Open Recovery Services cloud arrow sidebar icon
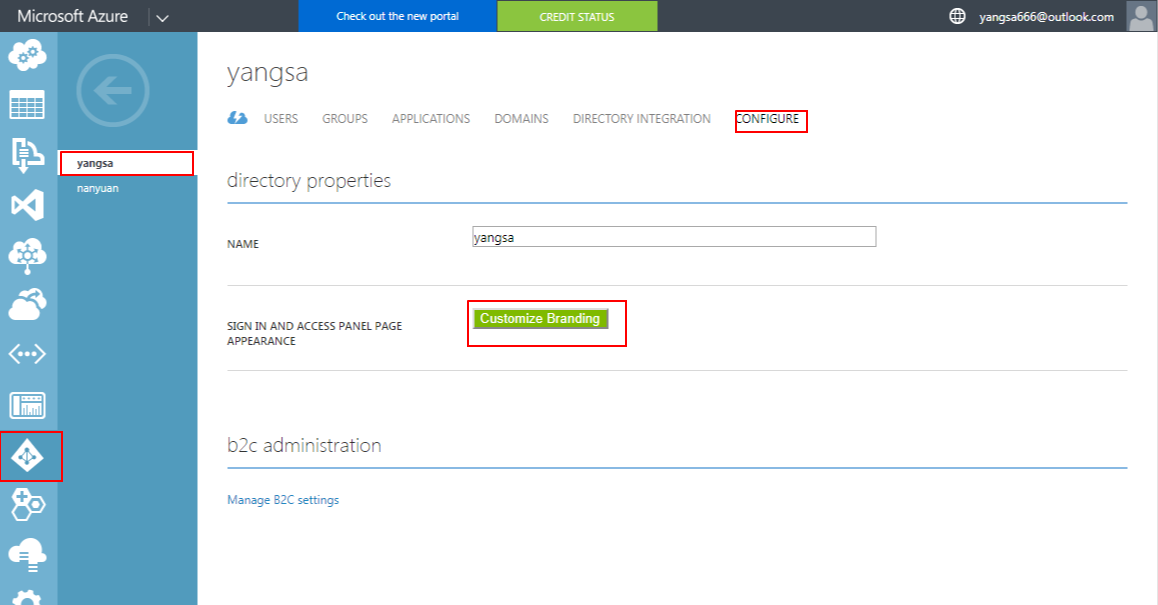Image resolution: width=1158 pixels, height=605 pixels. [x=27, y=304]
